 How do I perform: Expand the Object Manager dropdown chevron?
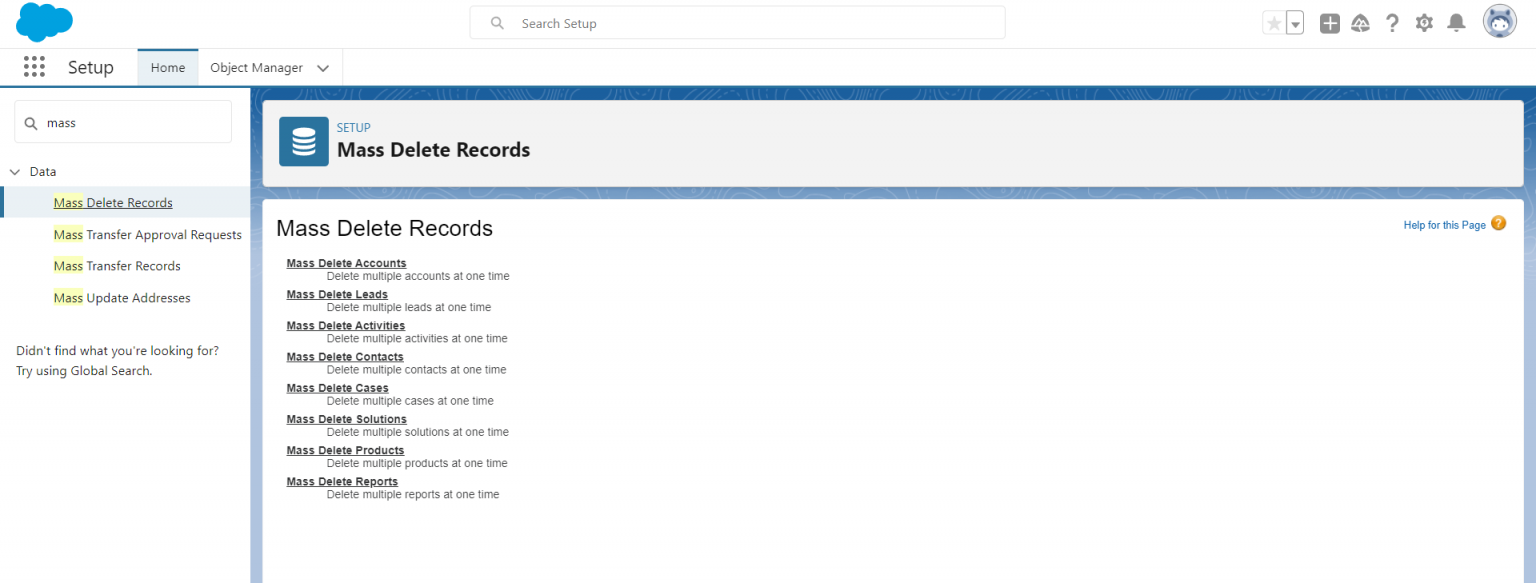322,67
